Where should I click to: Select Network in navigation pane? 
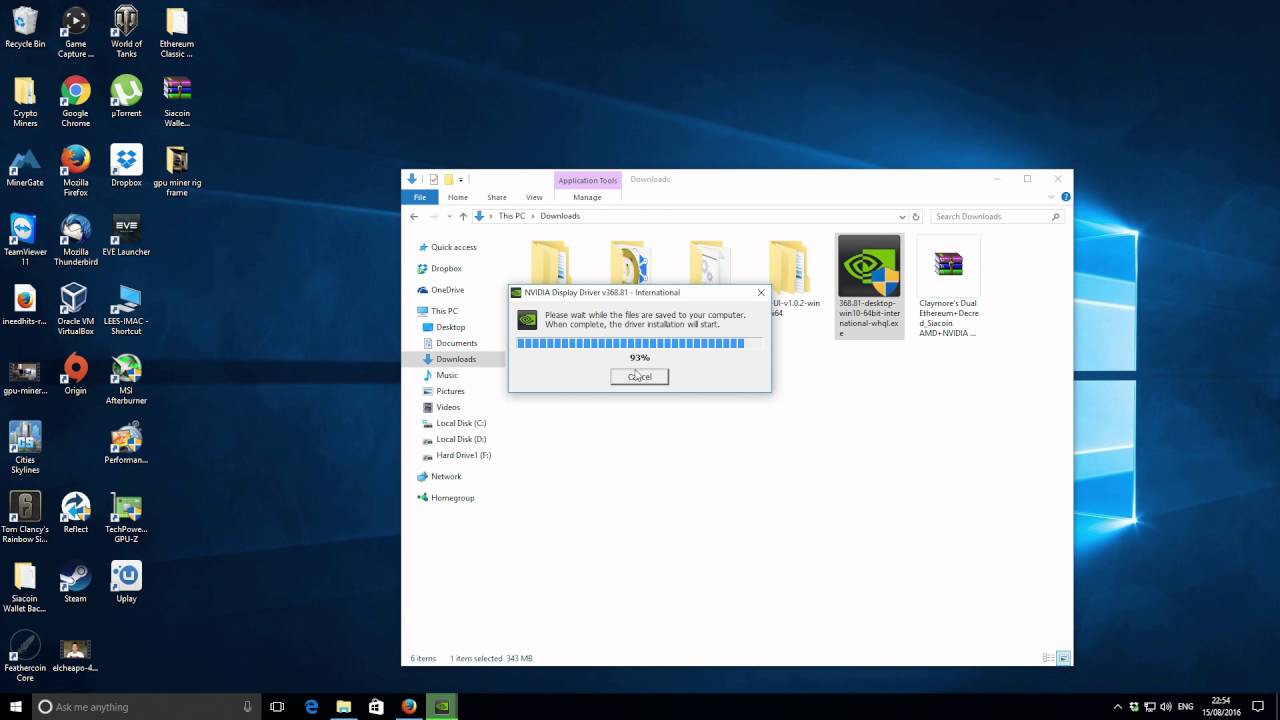click(446, 476)
